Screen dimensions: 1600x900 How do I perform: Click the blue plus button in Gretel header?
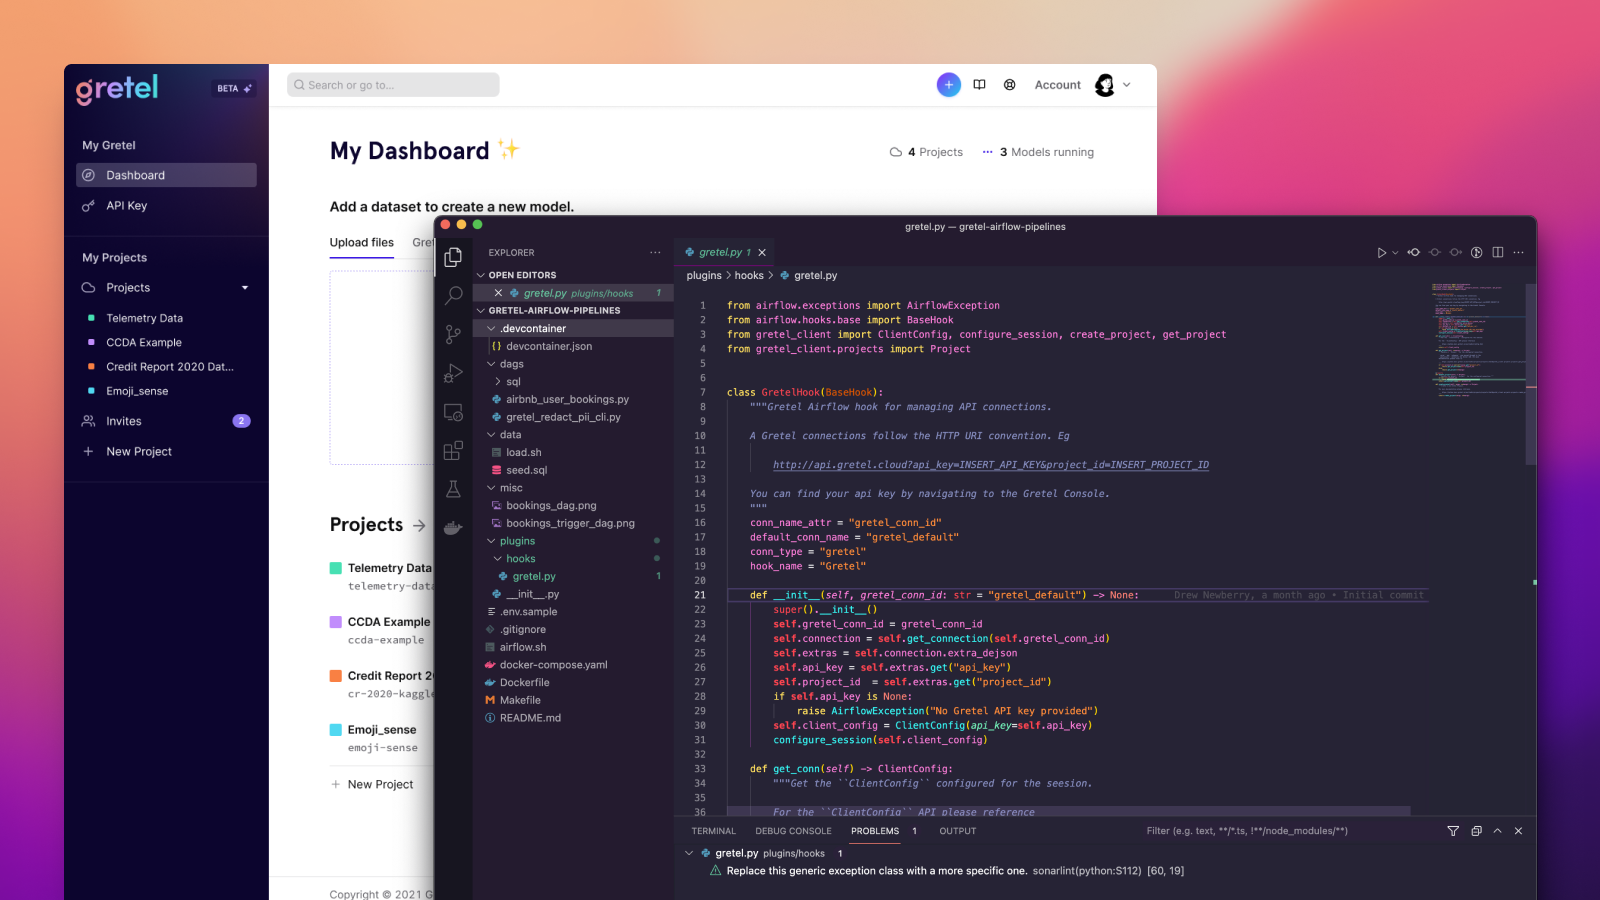[x=948, y=85]
